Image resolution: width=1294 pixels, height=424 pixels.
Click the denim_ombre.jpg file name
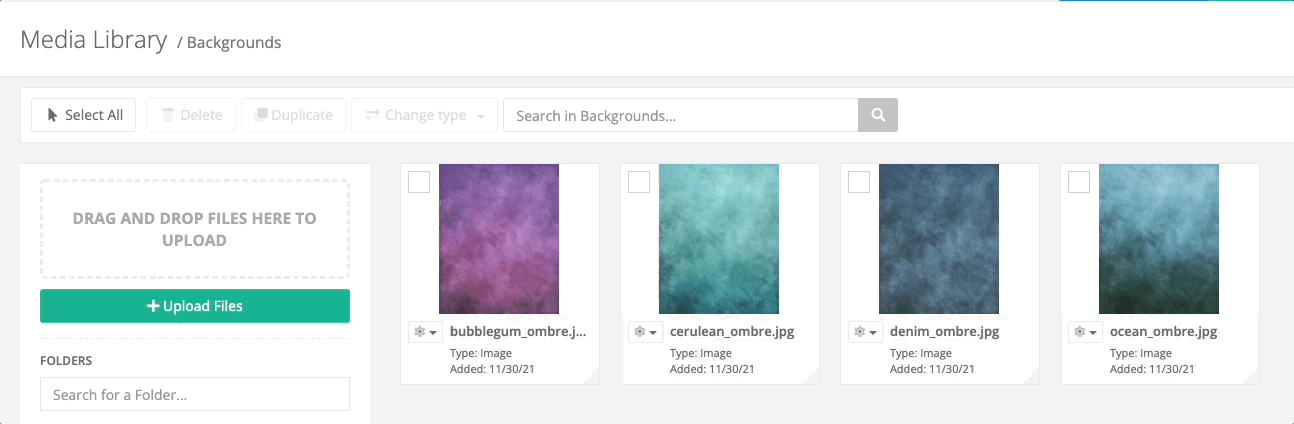coord(944,332)
